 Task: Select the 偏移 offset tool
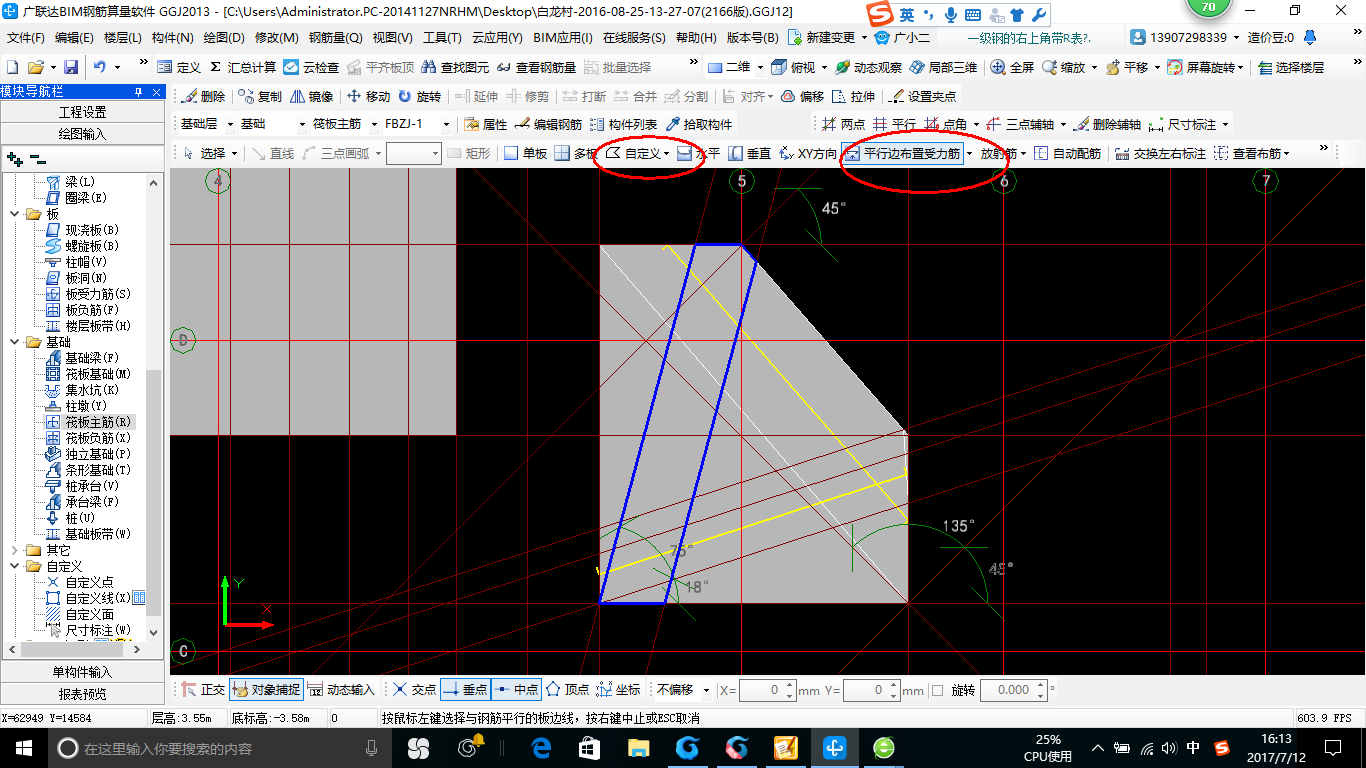(x=802, y=96)
